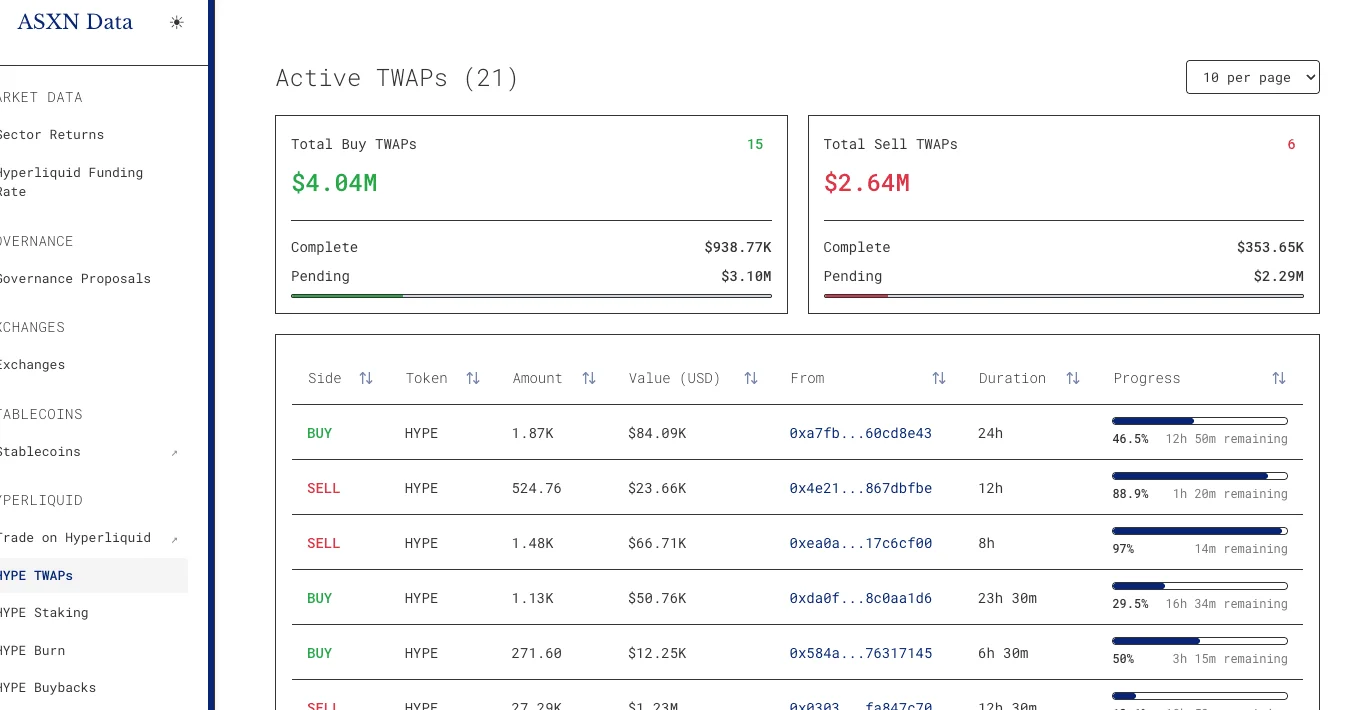Click the Total Buy TWAPs green progress bar
Screen dimensions: 1358x710
531,296
